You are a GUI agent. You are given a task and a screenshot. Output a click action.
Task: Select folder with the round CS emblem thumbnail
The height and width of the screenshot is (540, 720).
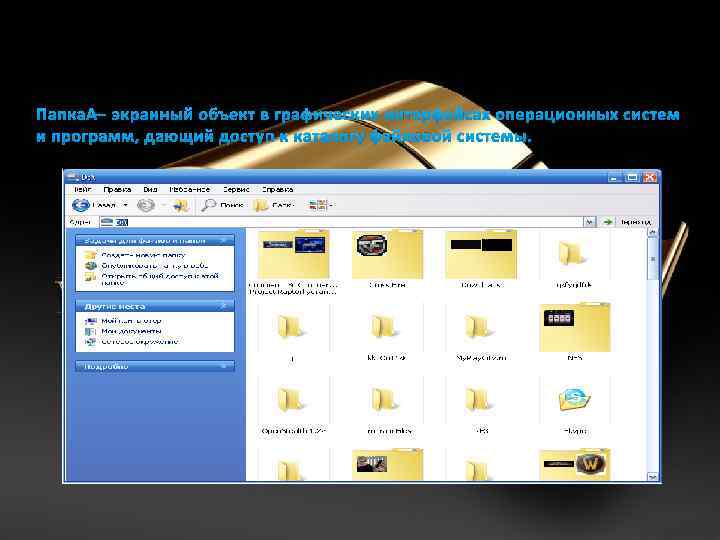point(387,254)
